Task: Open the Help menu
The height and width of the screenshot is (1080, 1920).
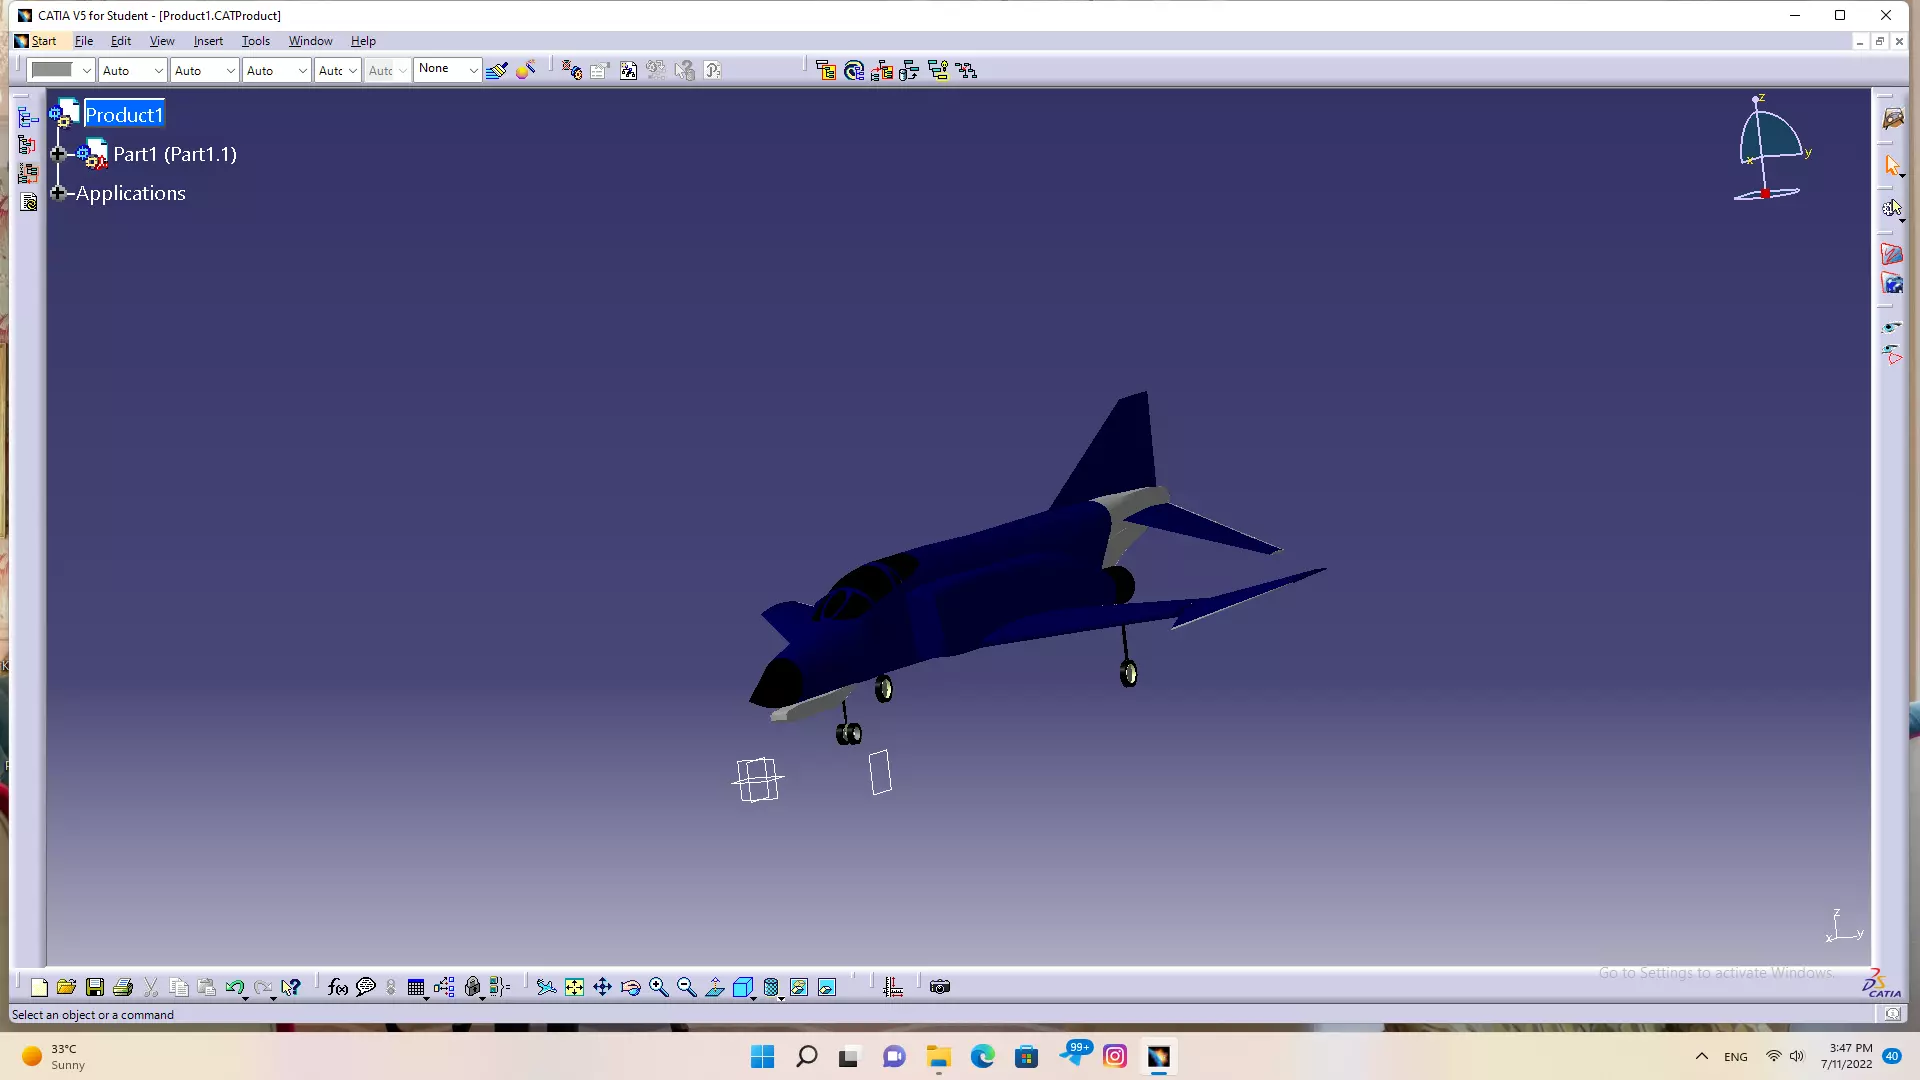Action: (x=363, y=41)
